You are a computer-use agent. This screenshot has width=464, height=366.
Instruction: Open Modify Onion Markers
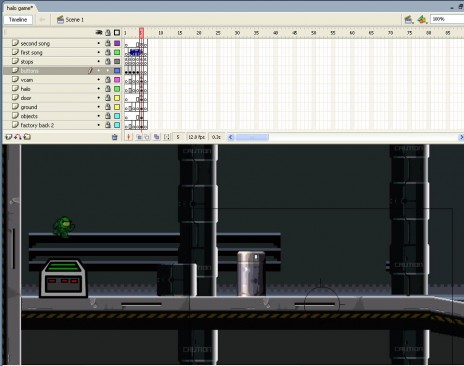[167, 137]
